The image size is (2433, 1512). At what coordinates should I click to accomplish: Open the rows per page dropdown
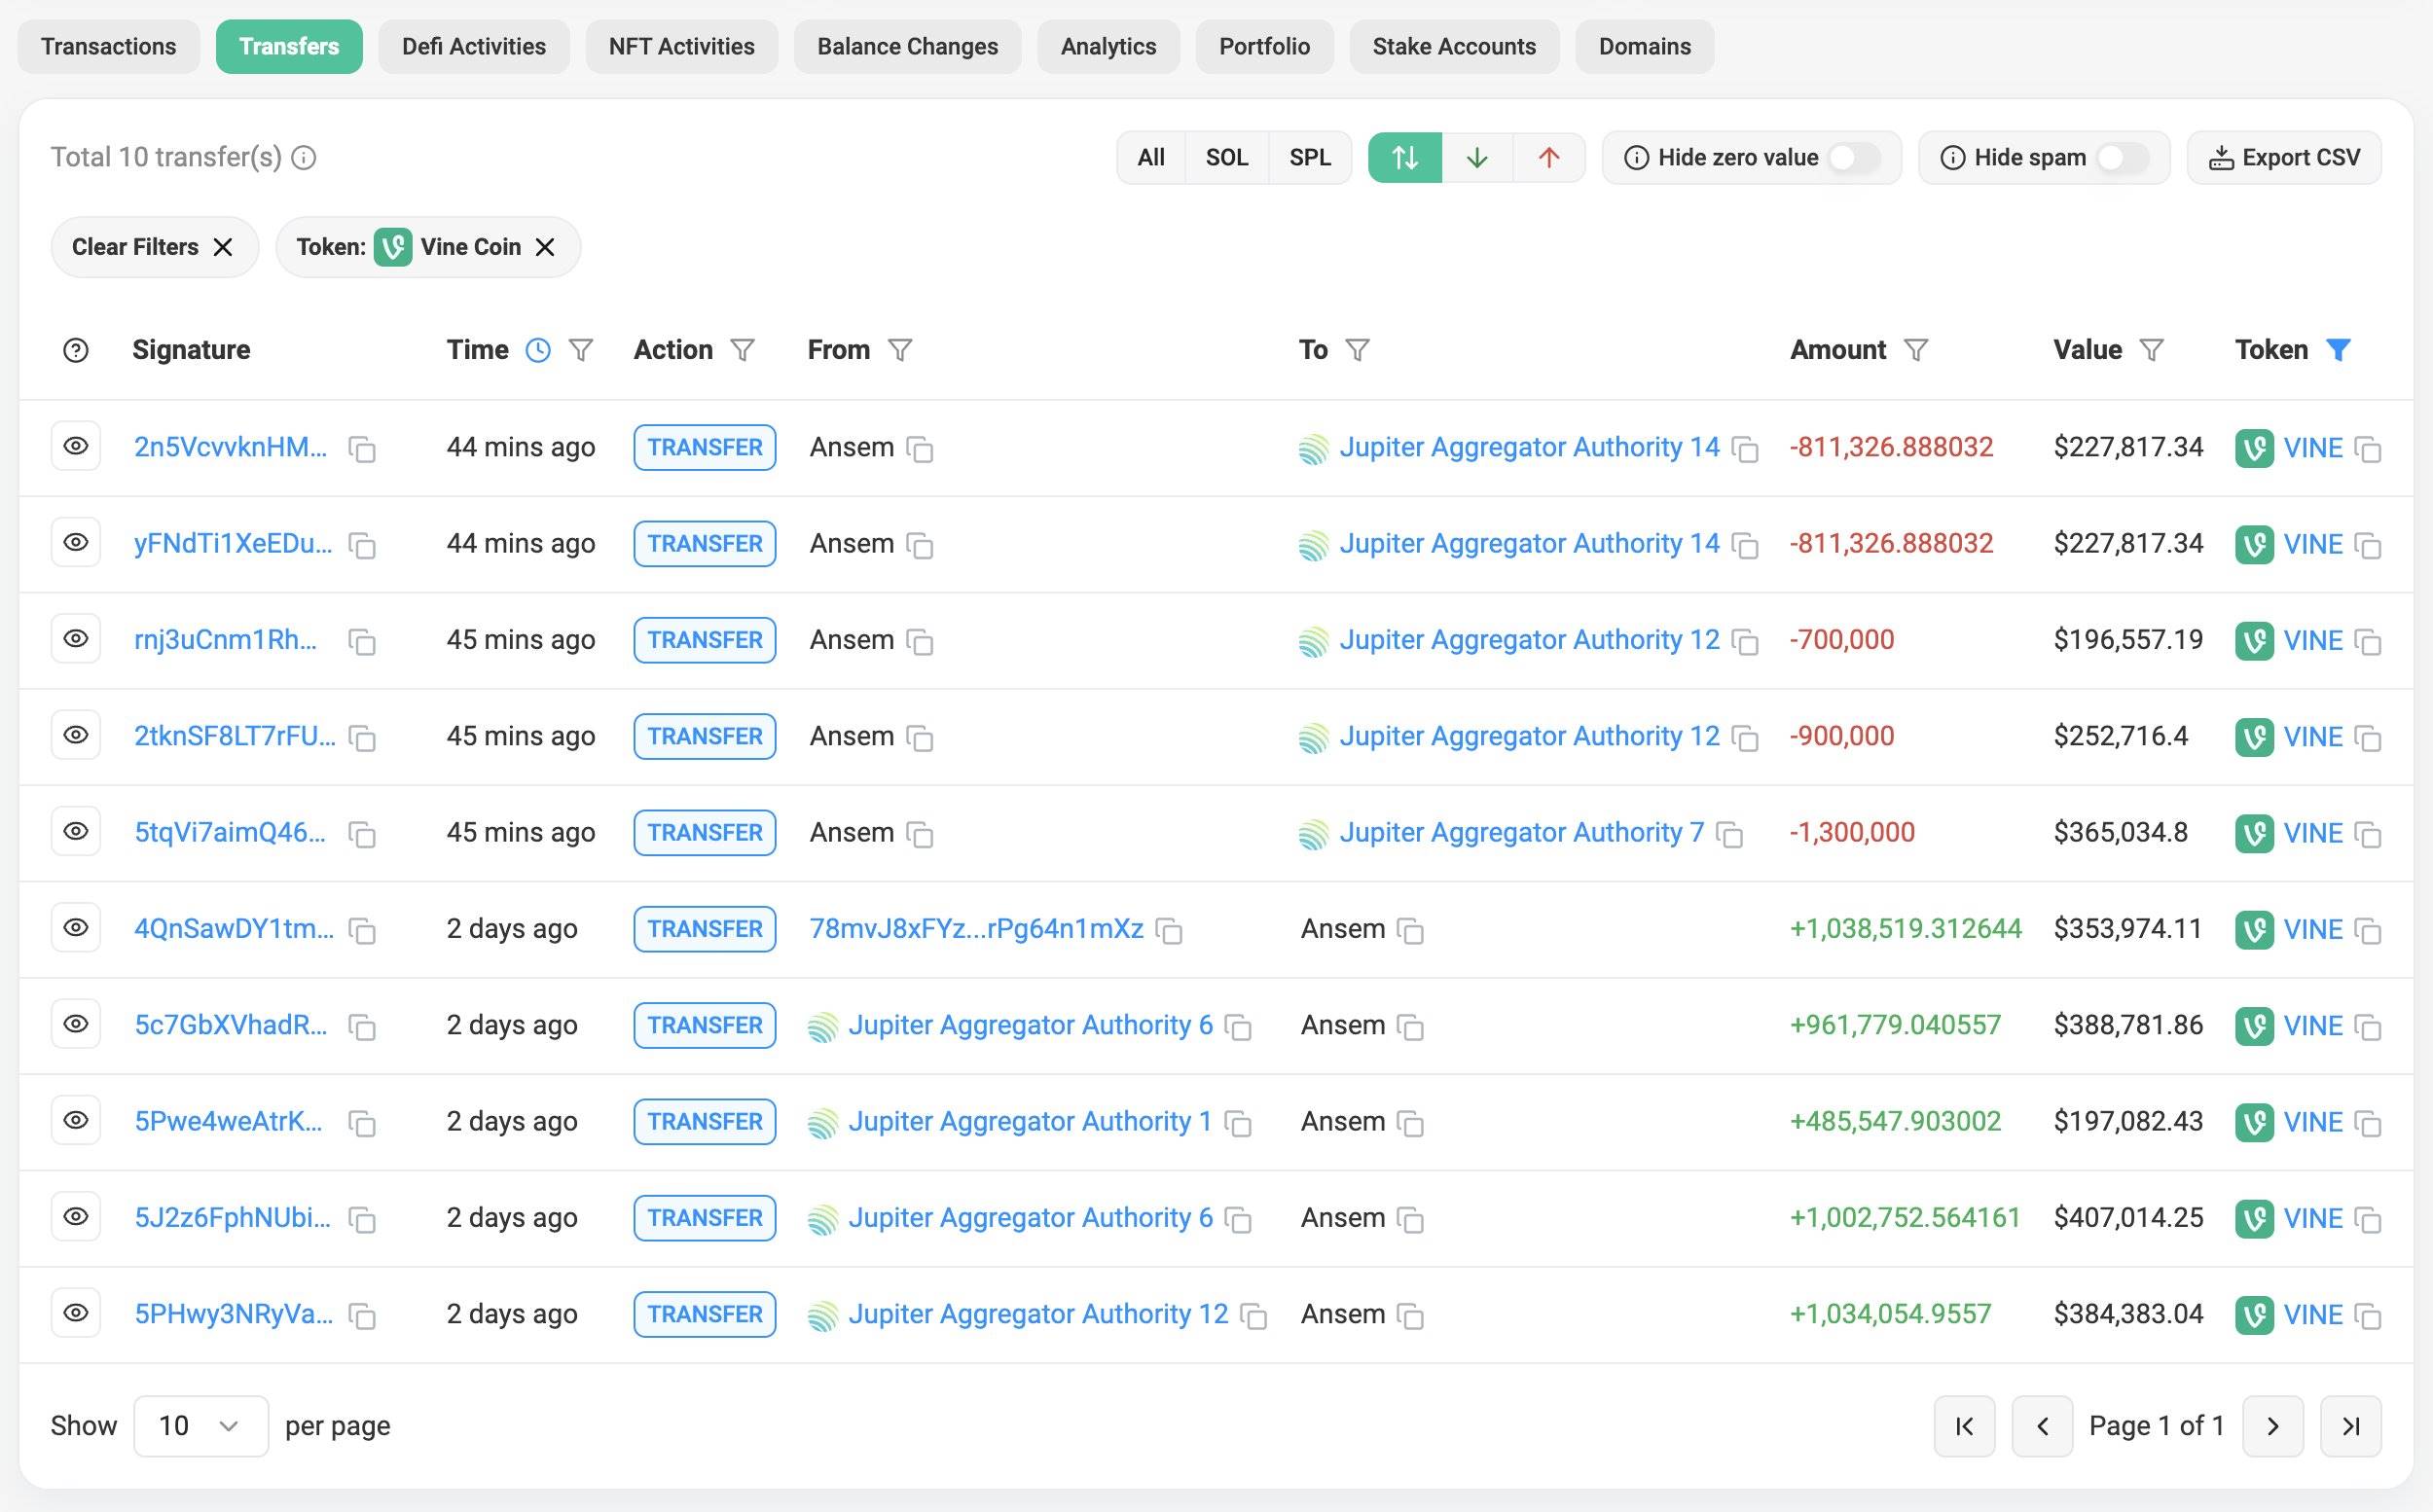click(200, 1426)
